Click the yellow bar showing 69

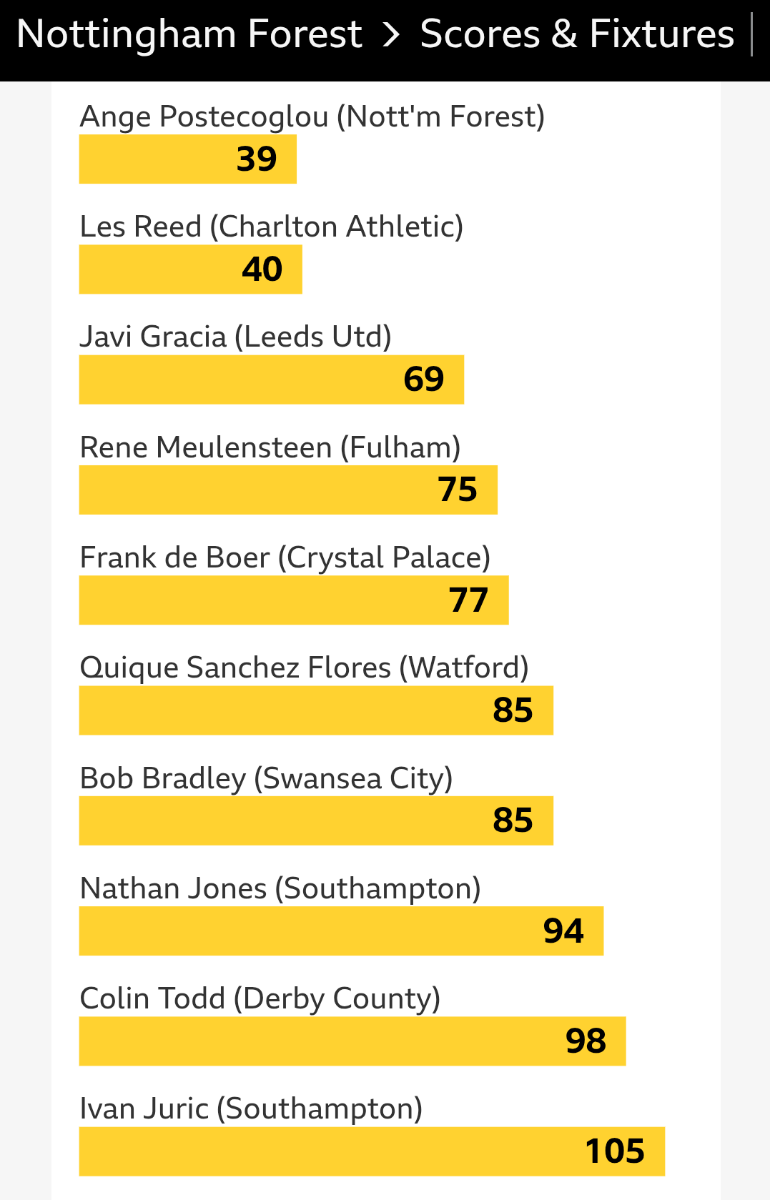click(x=271, y=379)
